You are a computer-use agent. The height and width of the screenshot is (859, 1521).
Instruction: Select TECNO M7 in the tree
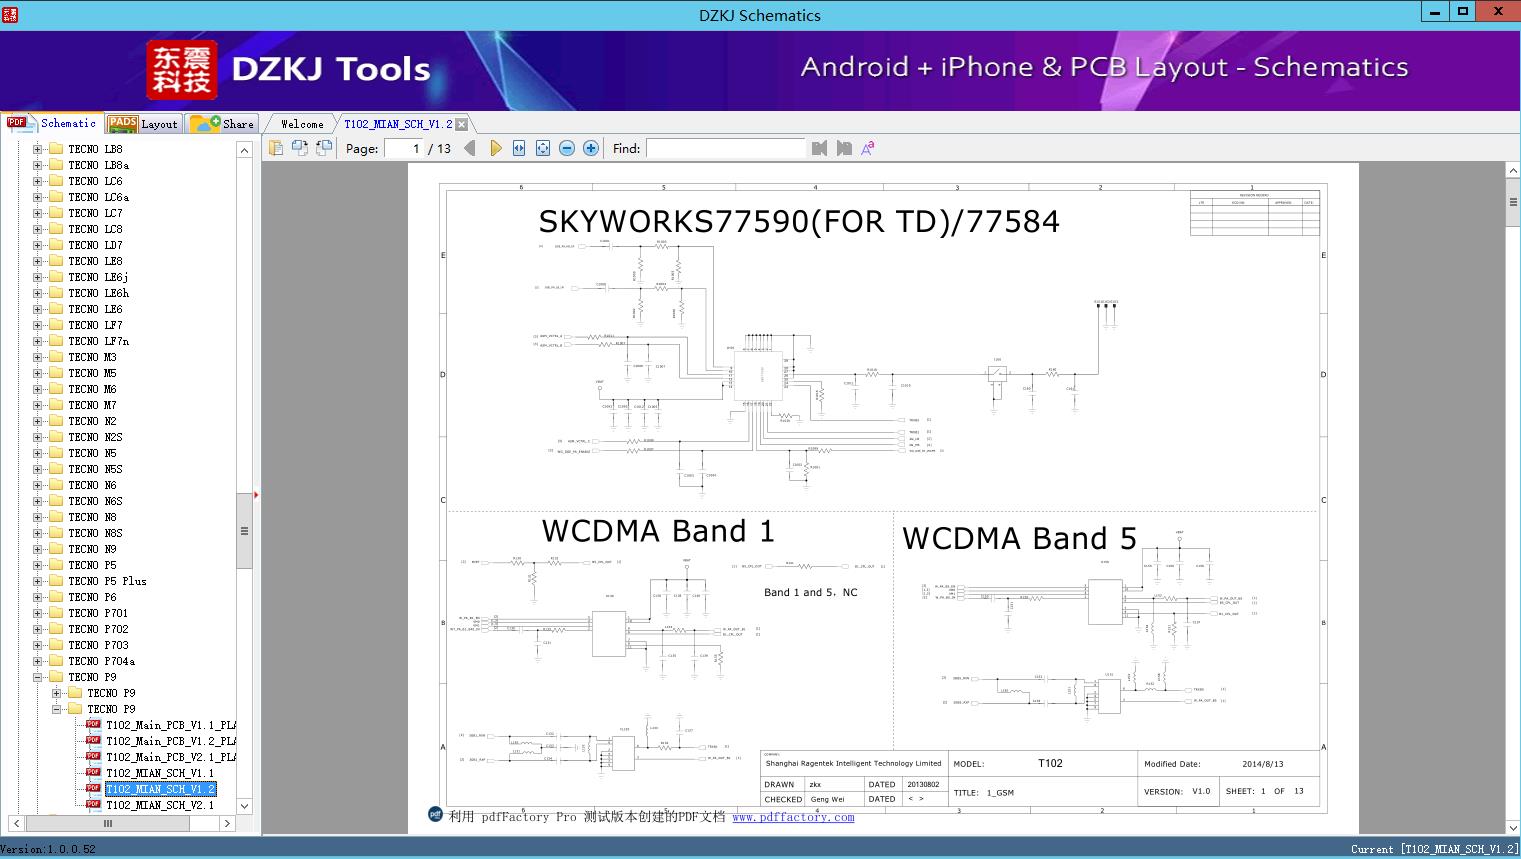click(x=92, y=405)
